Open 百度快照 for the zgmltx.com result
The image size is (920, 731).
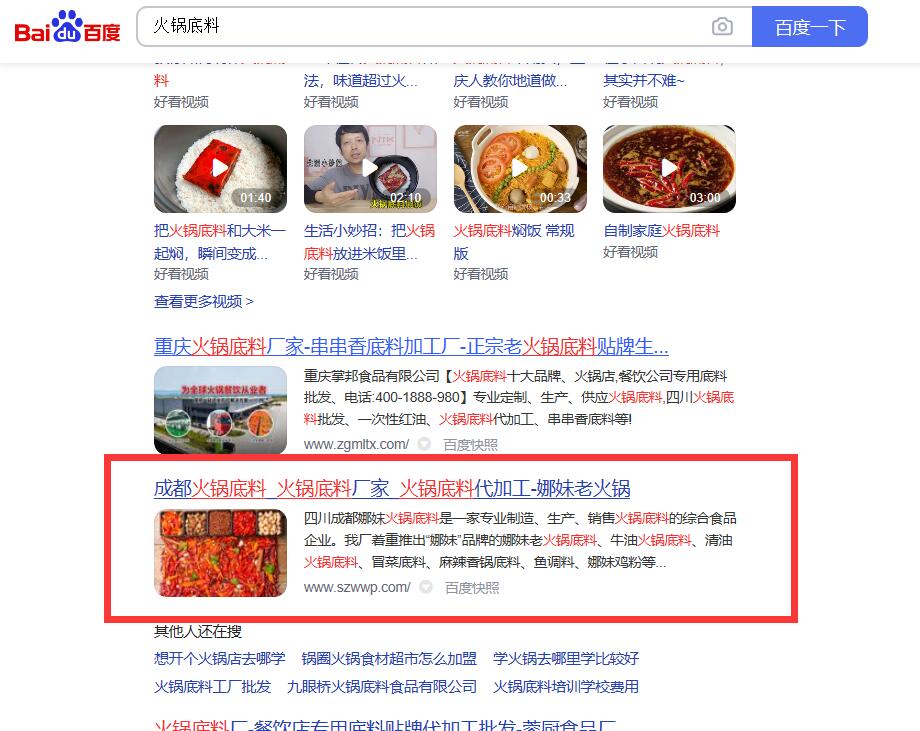pos(470,445)
